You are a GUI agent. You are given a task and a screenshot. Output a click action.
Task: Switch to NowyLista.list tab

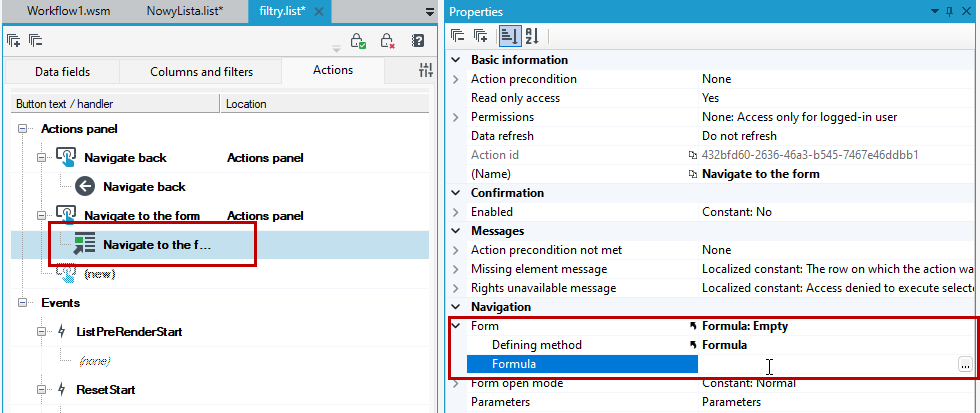point(184,11)
